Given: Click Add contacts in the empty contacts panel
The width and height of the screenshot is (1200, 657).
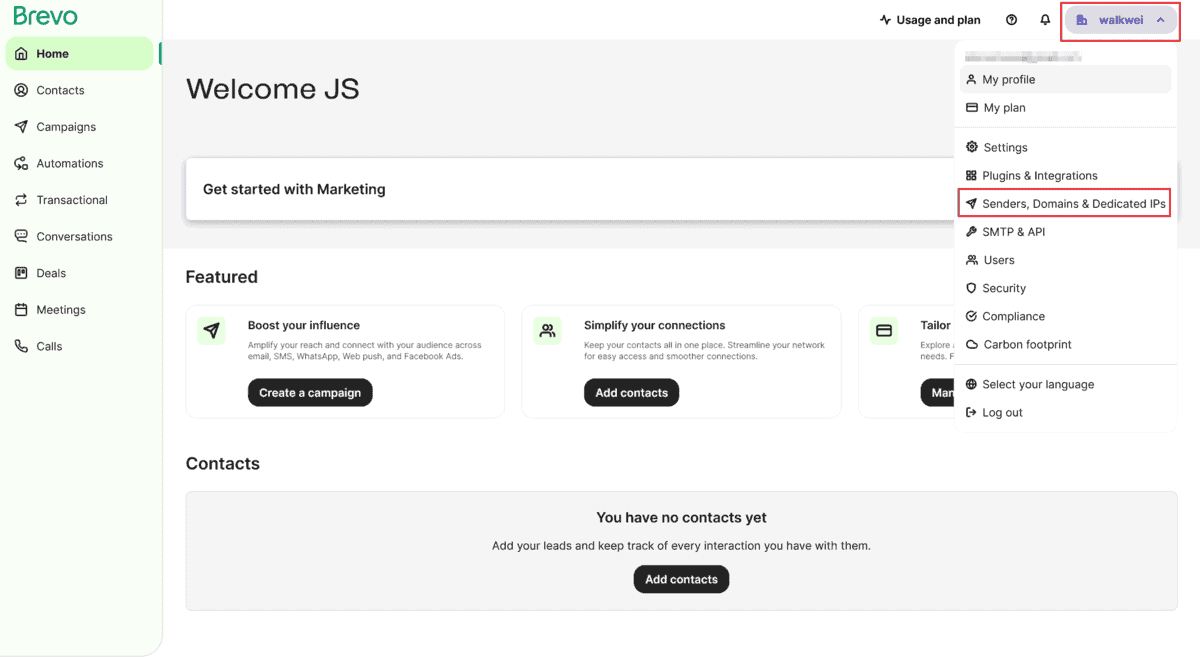Looking at the screenshot, I should (681, 579).
